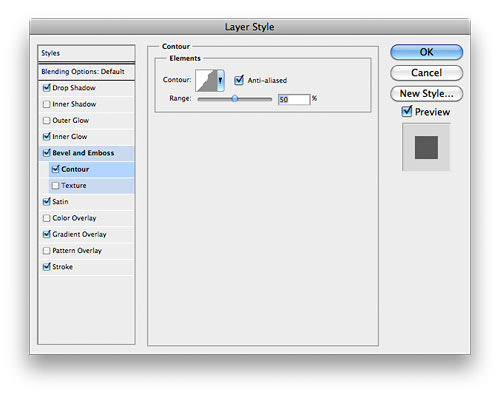
Task: Click the Cancel button
Action: [426, 73]
